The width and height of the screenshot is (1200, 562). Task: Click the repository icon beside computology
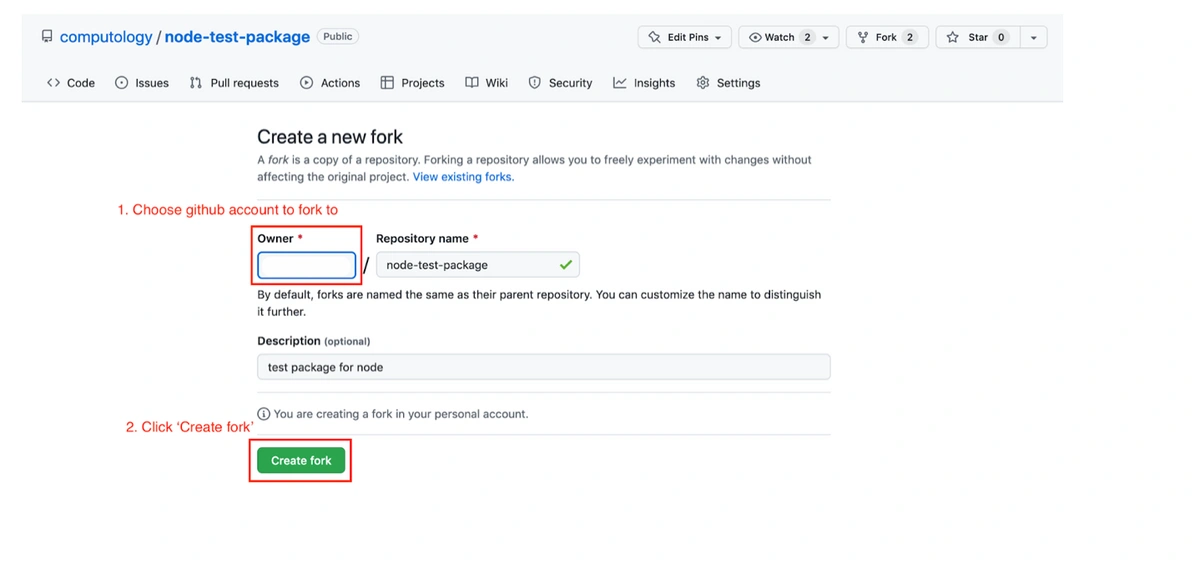point(47,36)
